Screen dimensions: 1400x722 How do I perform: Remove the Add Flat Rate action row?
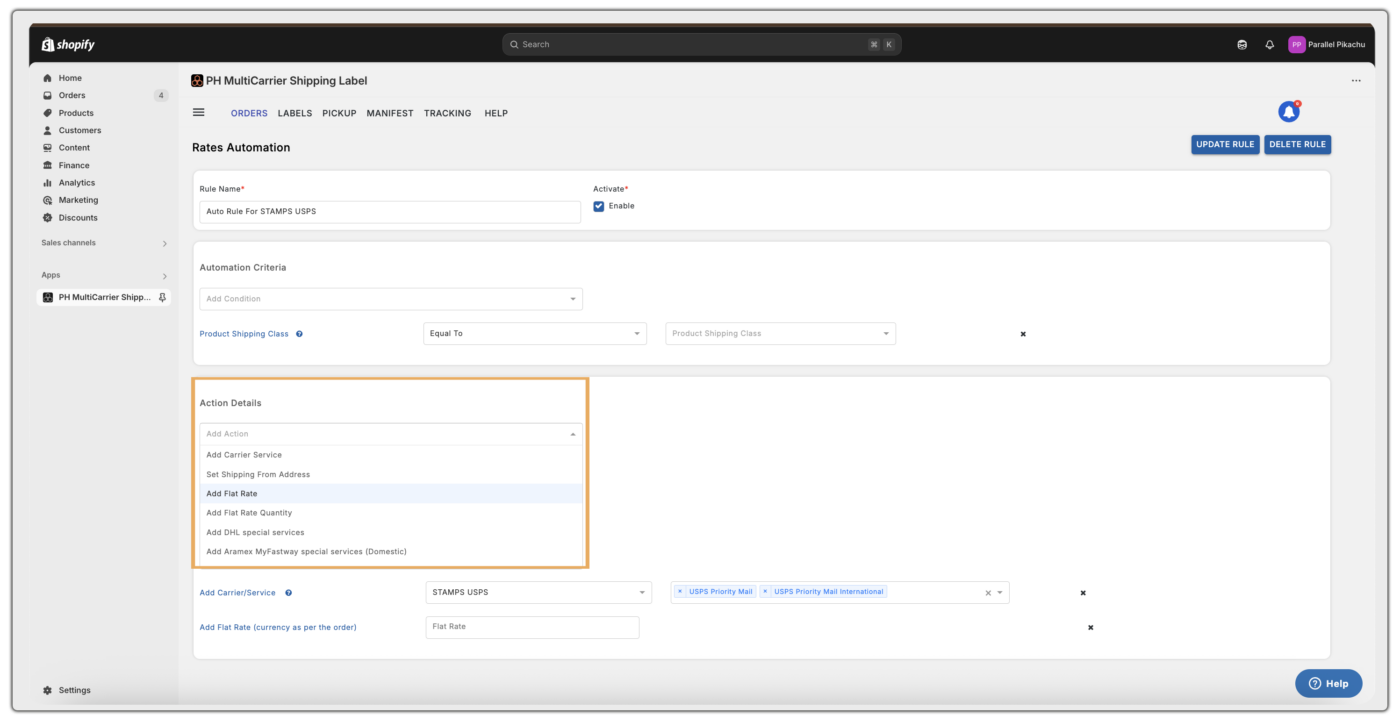[x=1090, y=627]
